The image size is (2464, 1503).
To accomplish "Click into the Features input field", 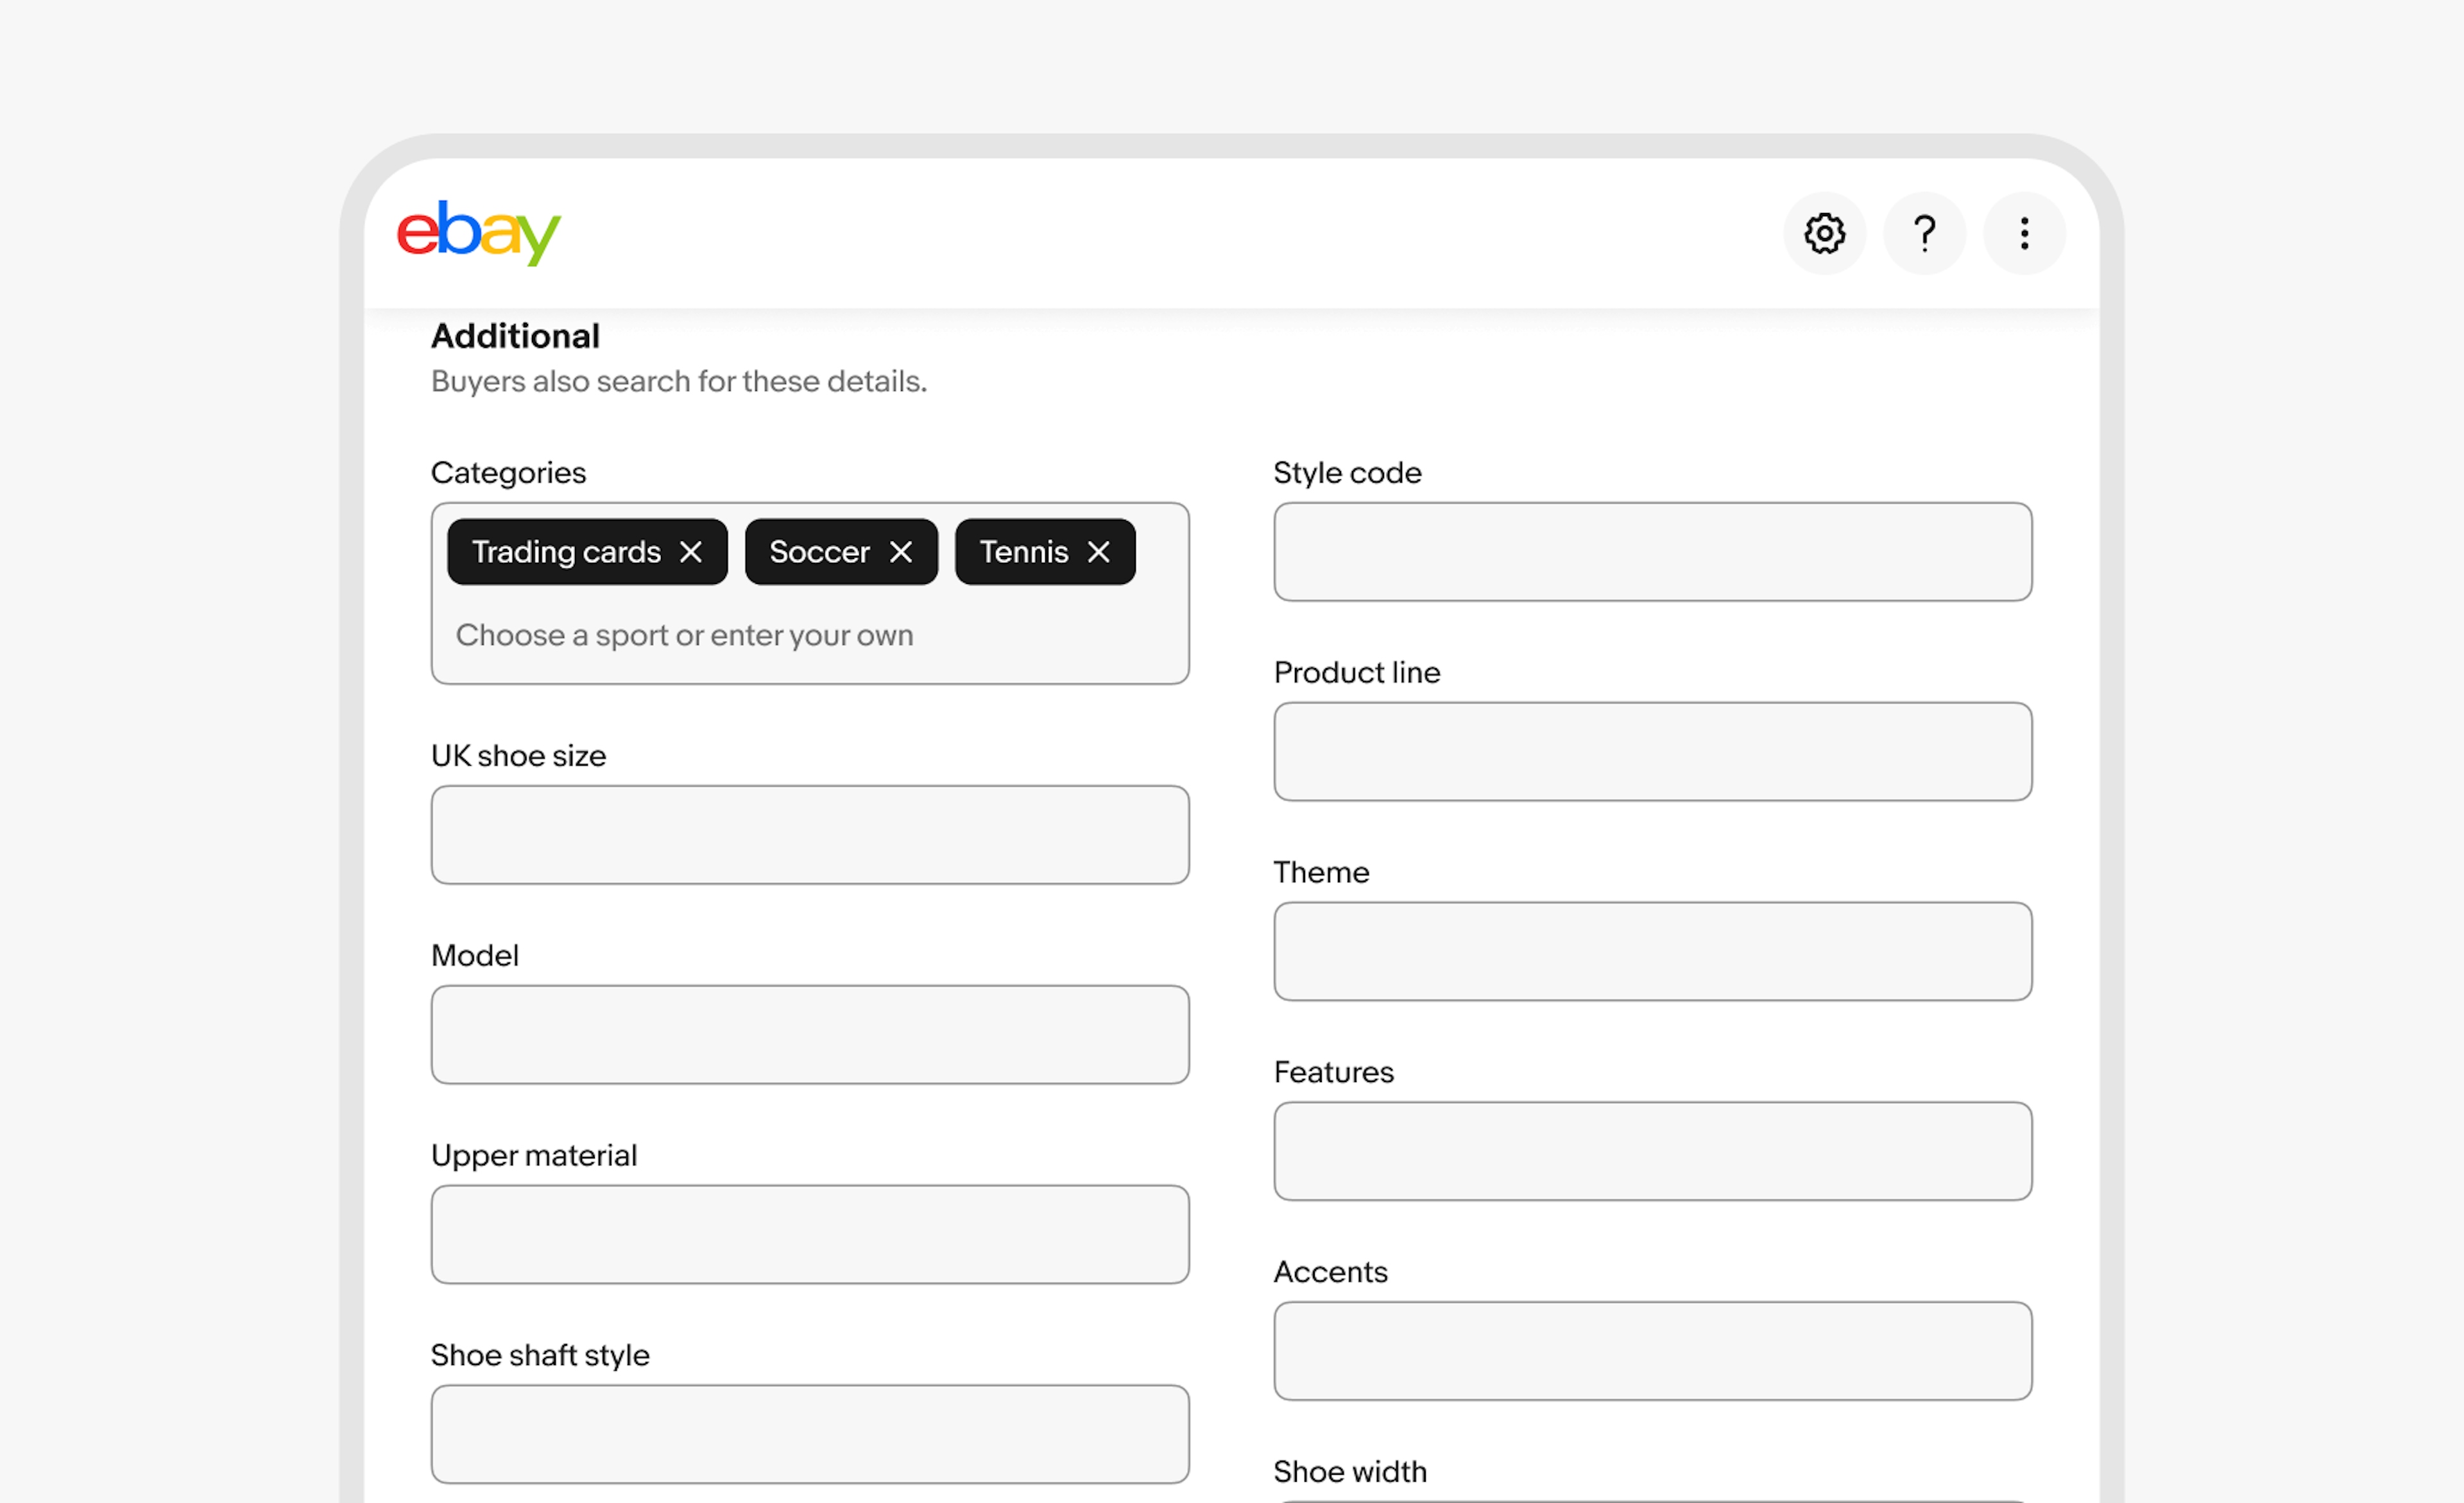I will click(x=1653, y=1152).
